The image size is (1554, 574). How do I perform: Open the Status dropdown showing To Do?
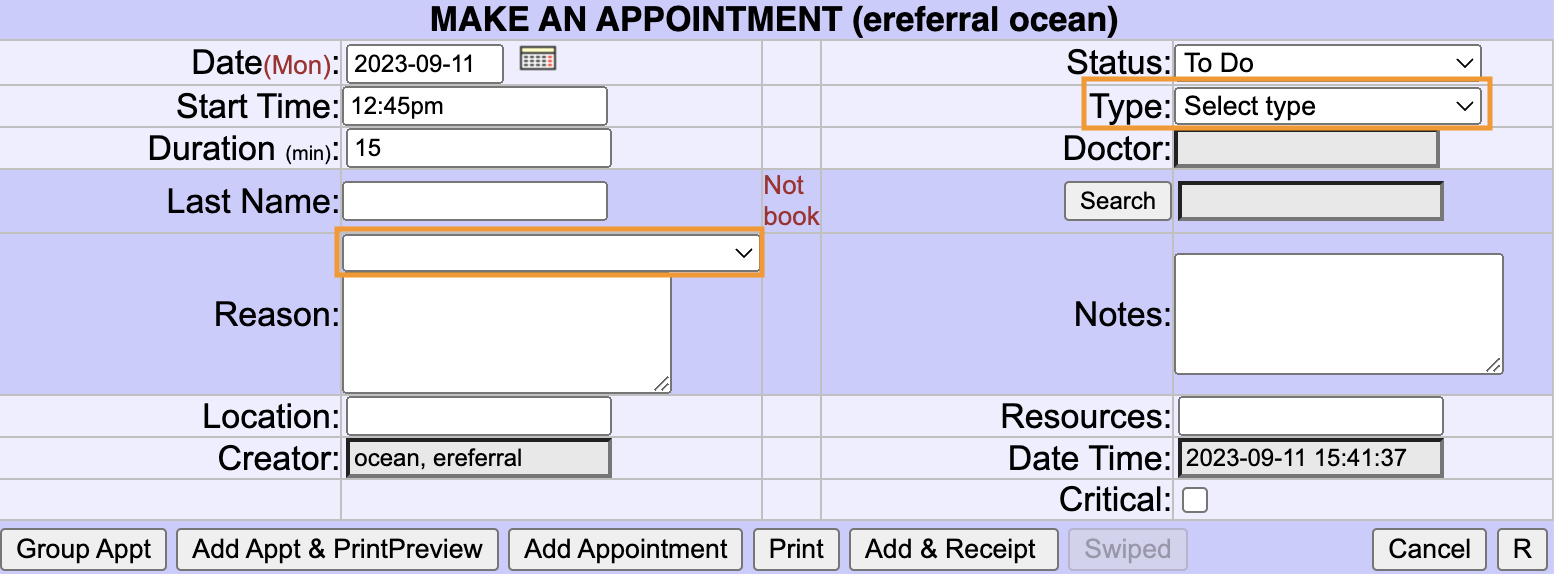click(1327, 63)
